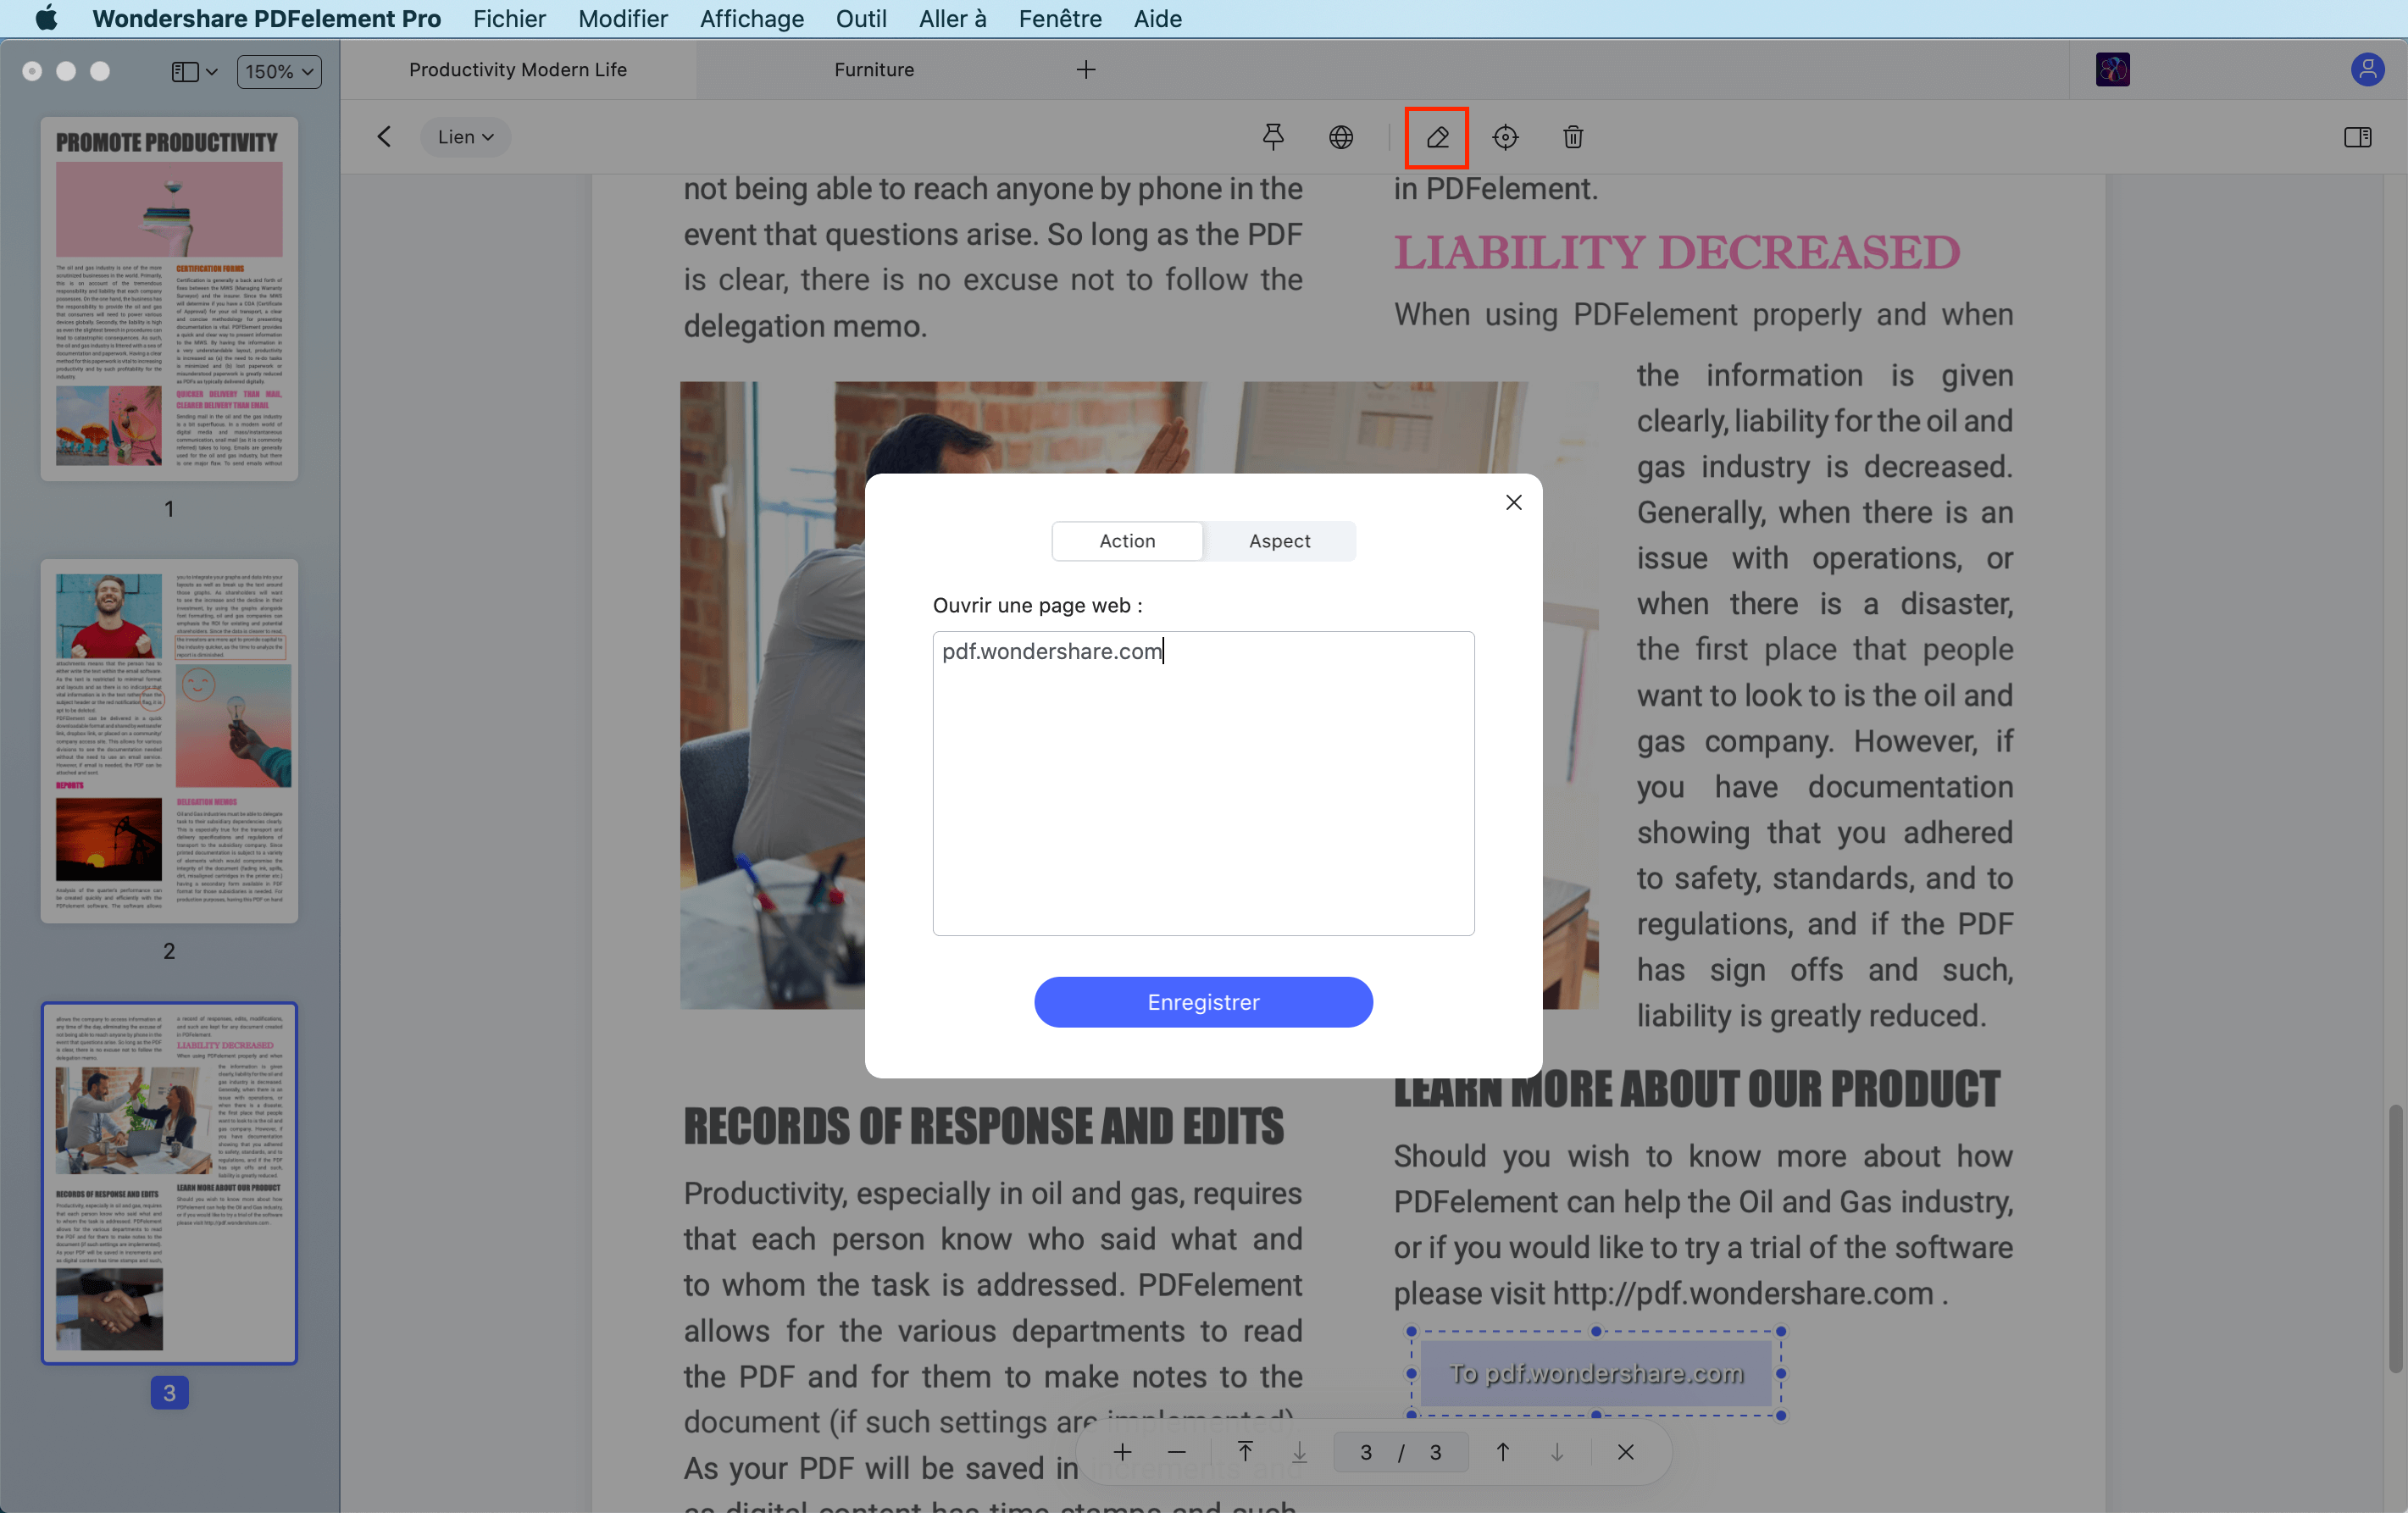Image resolution: width=2408 pixels, height=1513 pixels.
Task: Switch to the Furniture document tab
Action: 873,69
